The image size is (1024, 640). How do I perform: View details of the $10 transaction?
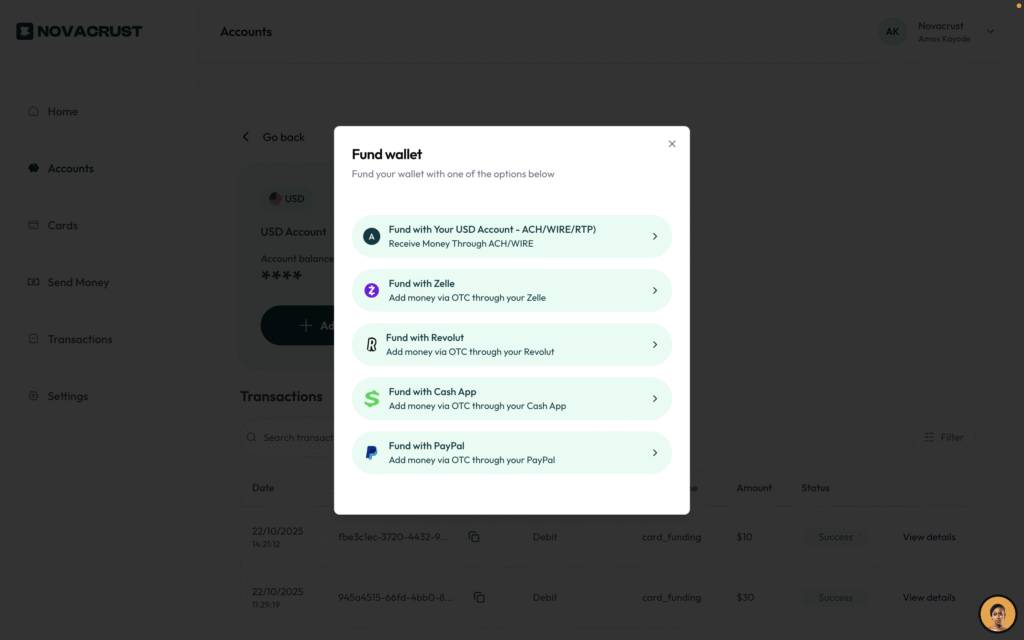928,536
